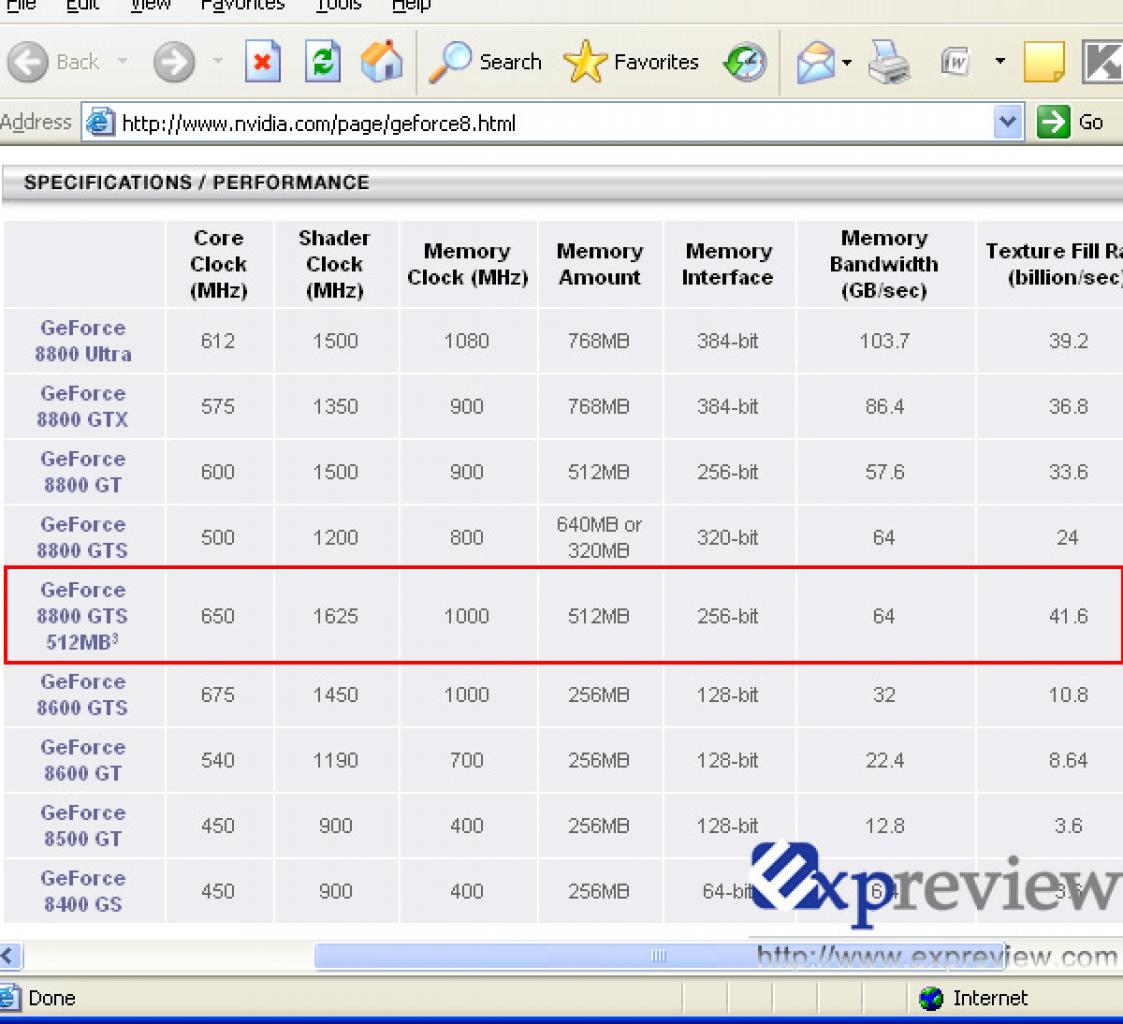Open the Mail button dropdown arrow
The image size is (1123, 1024).
(x=847, y=62)
